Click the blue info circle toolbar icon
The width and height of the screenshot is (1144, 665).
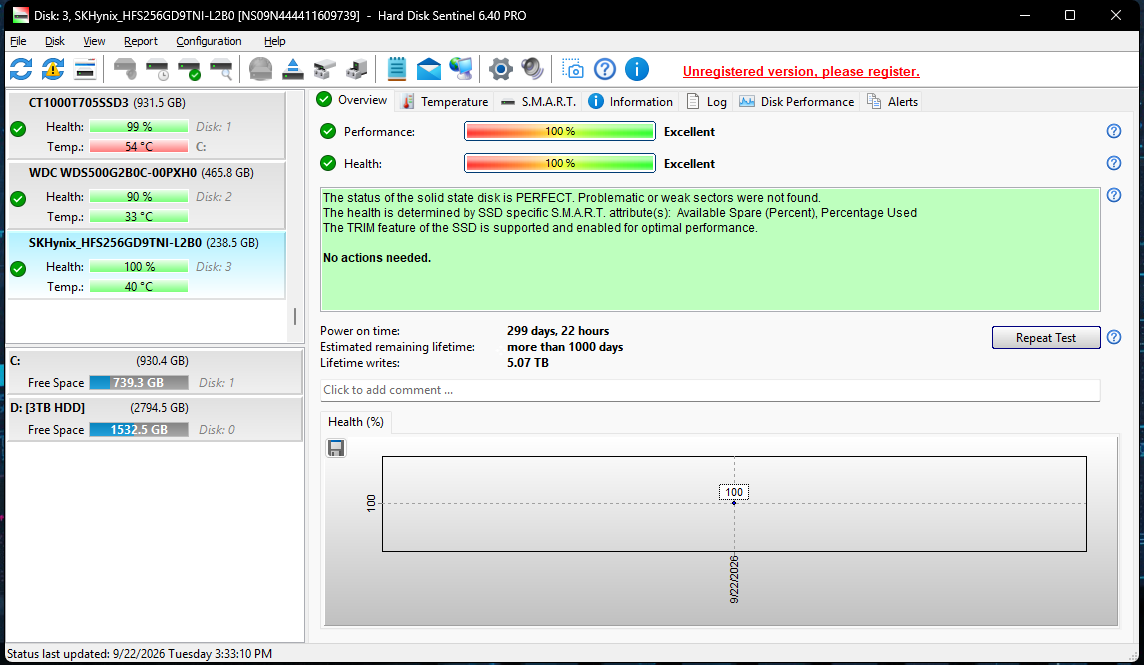coord(637,69)
